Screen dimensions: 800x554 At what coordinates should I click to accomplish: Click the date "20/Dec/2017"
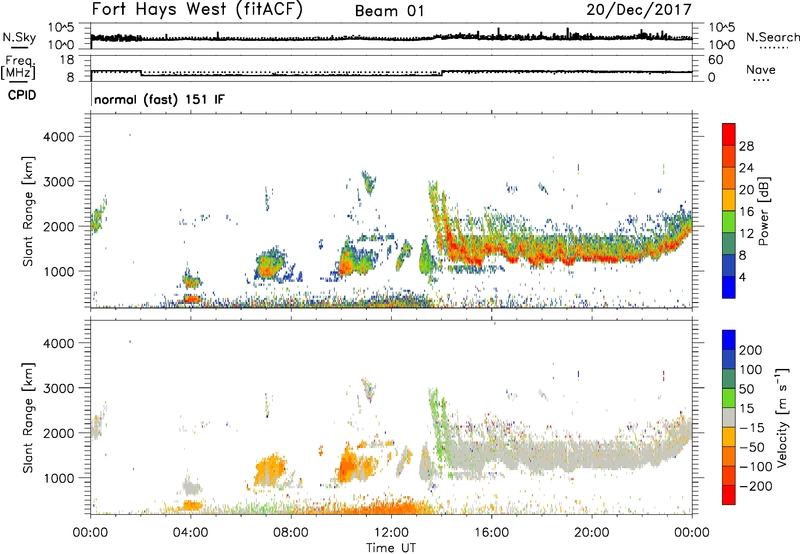[x=639, y=10]
